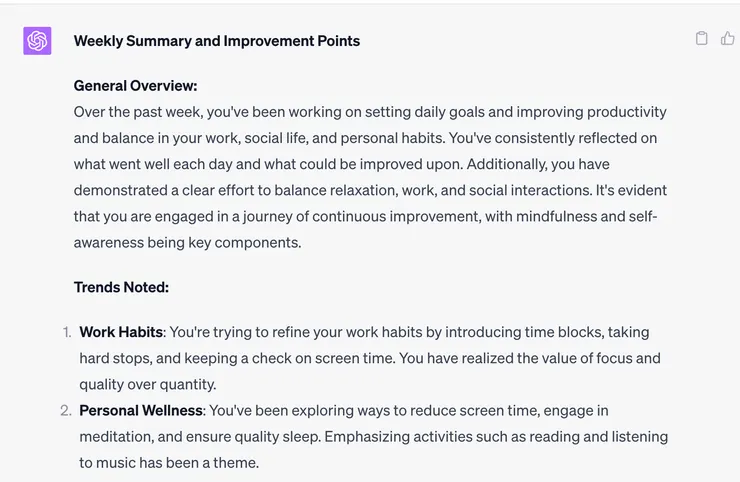The image size is (740, 482).
Task: Click the phrase 'awareness being key components'
Action: click(186, 242)
